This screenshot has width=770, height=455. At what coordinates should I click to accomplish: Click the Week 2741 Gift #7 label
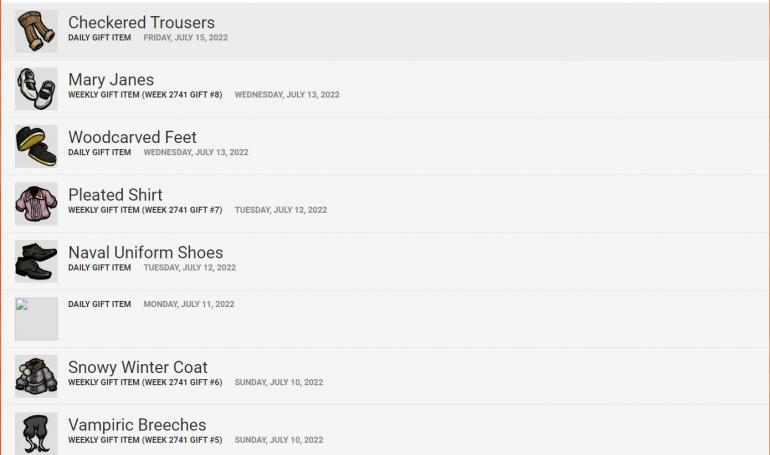coord(145,210)
